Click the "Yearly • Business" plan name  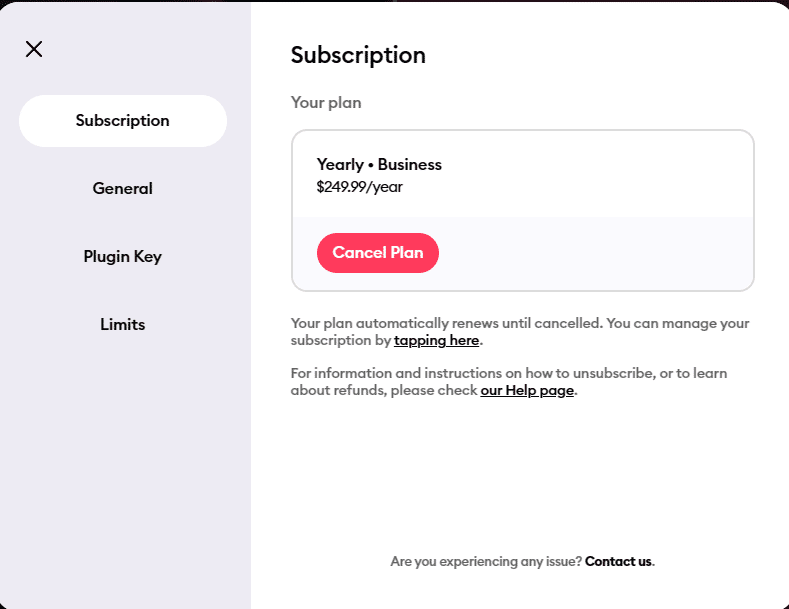pos(379,165)
